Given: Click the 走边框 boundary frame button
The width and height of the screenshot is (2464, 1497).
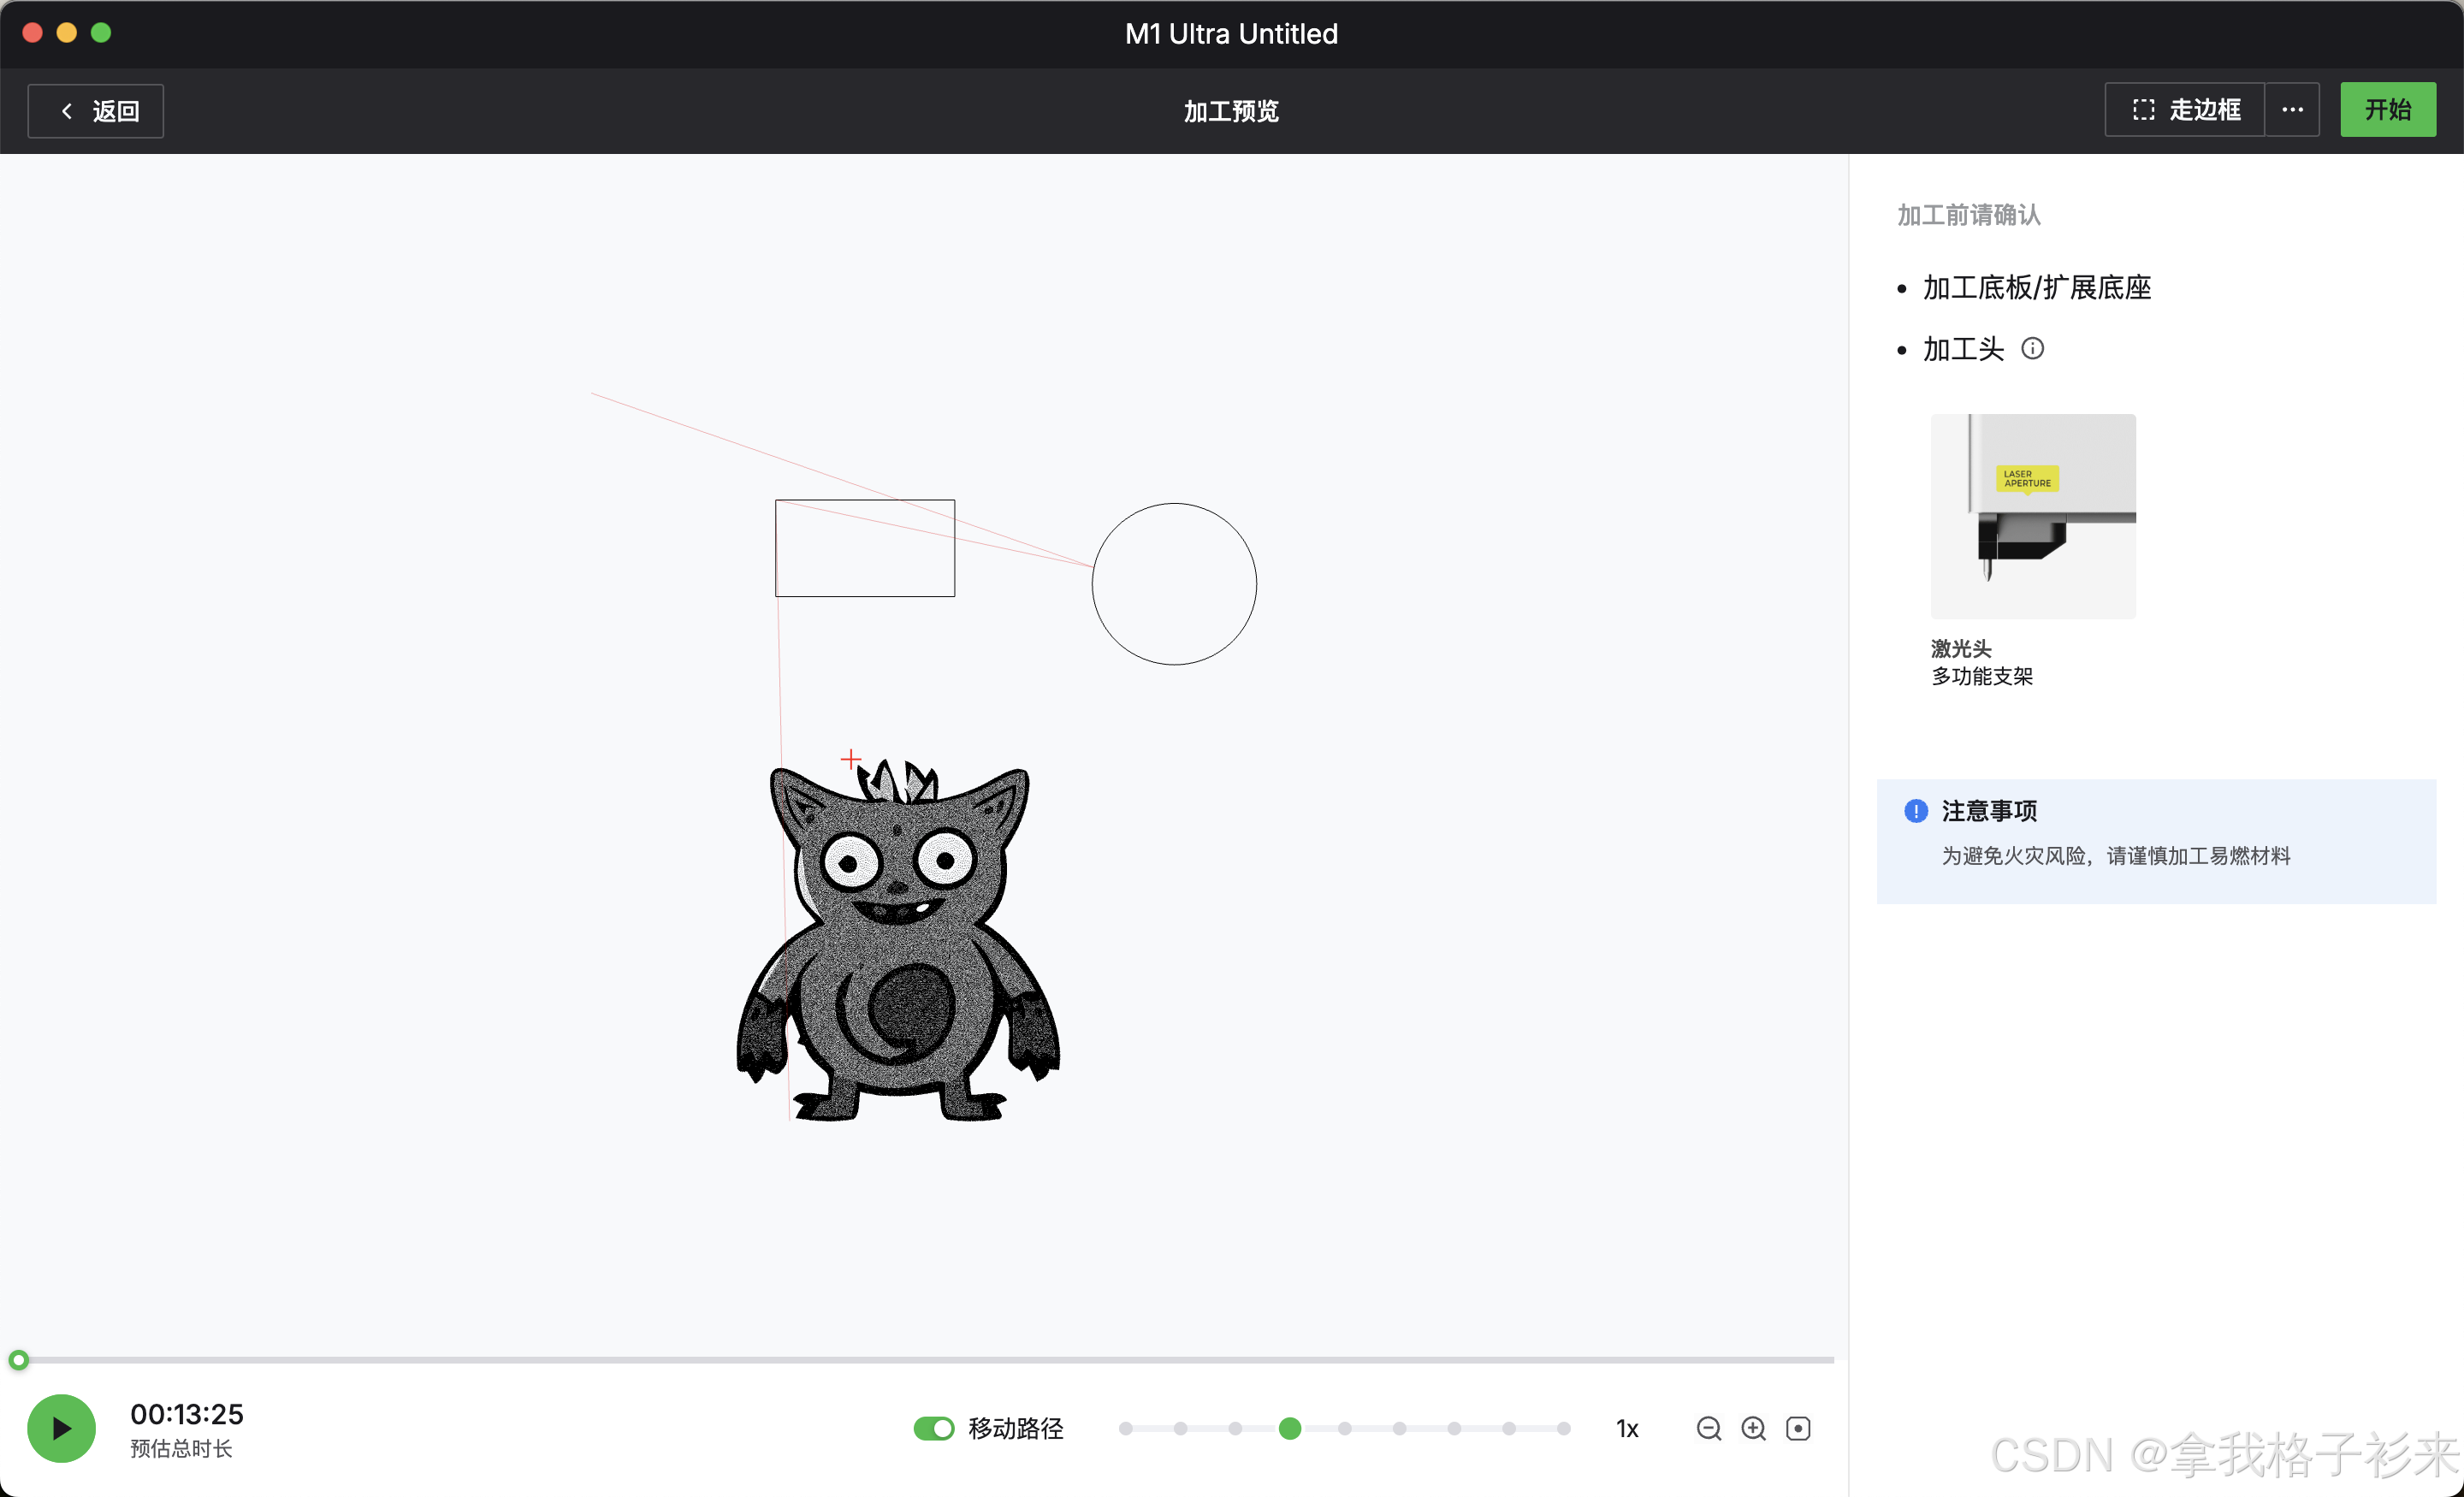Looking at the screenshot, I should [x=2183, y=110].
